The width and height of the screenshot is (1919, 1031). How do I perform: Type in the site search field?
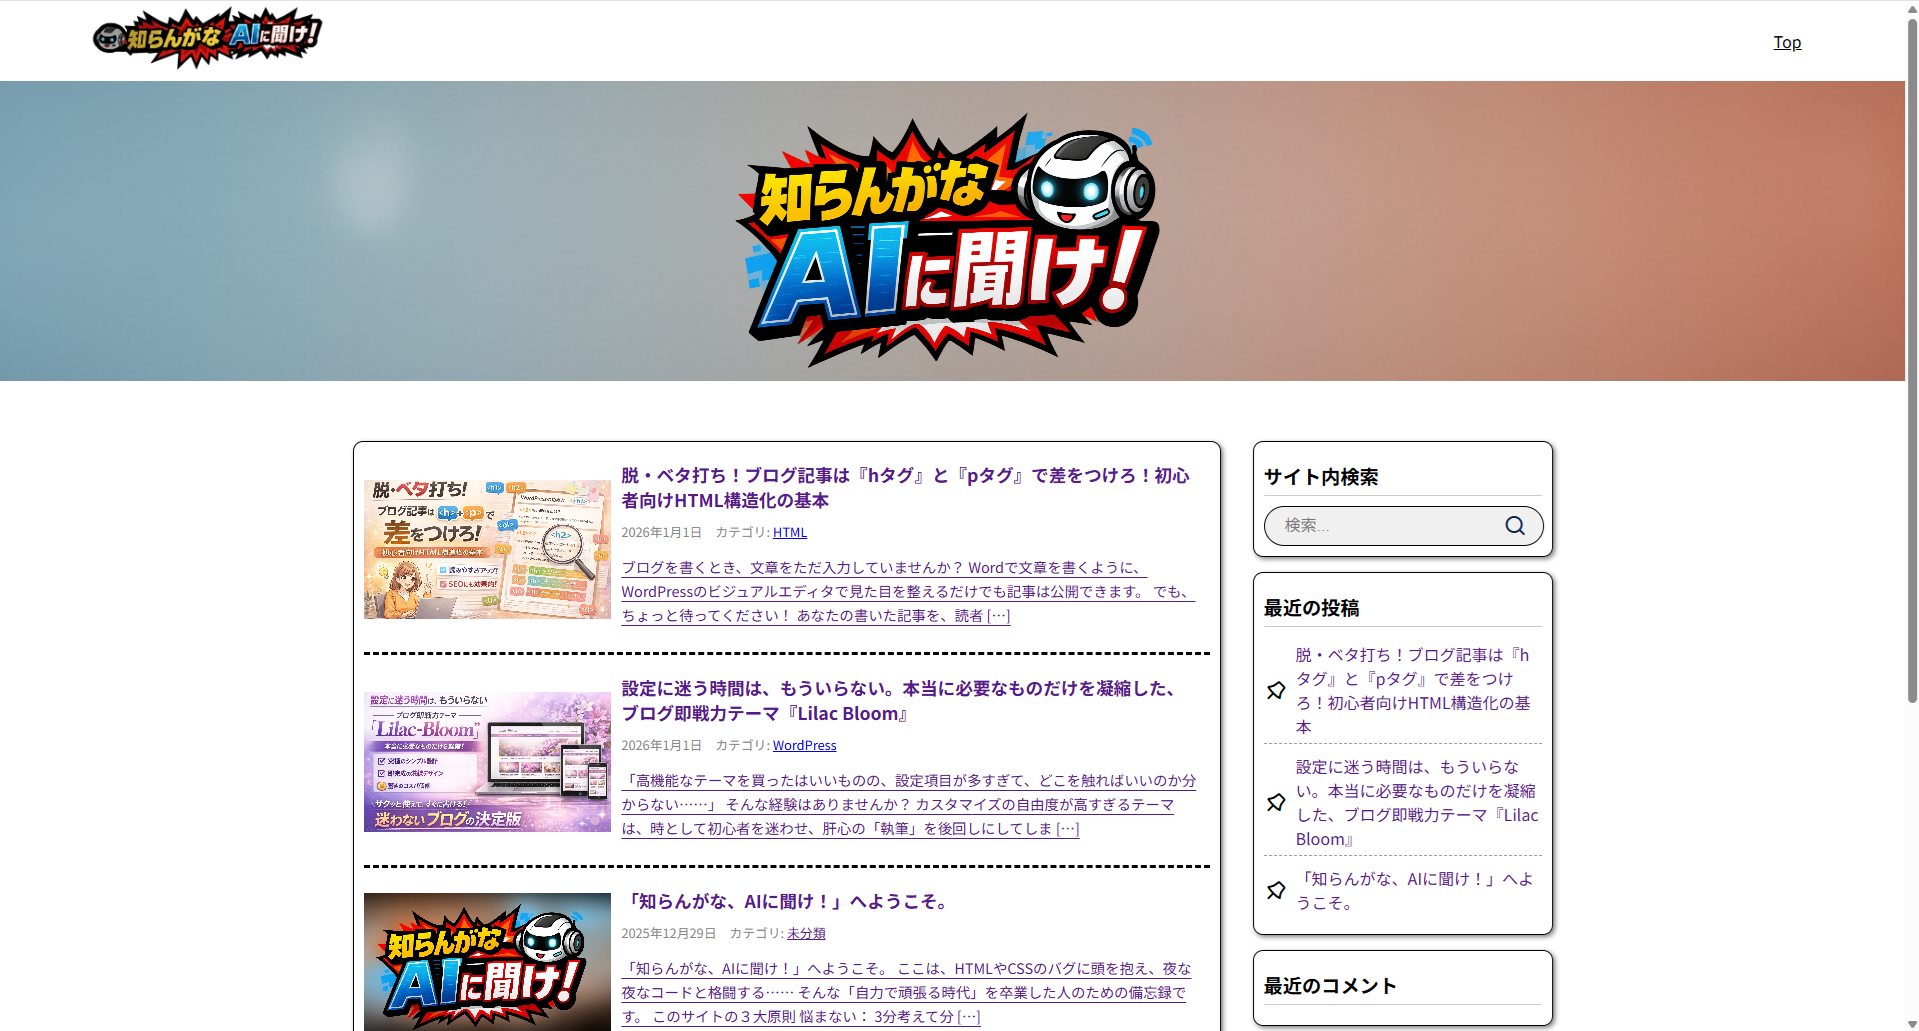click(1385, 526)
